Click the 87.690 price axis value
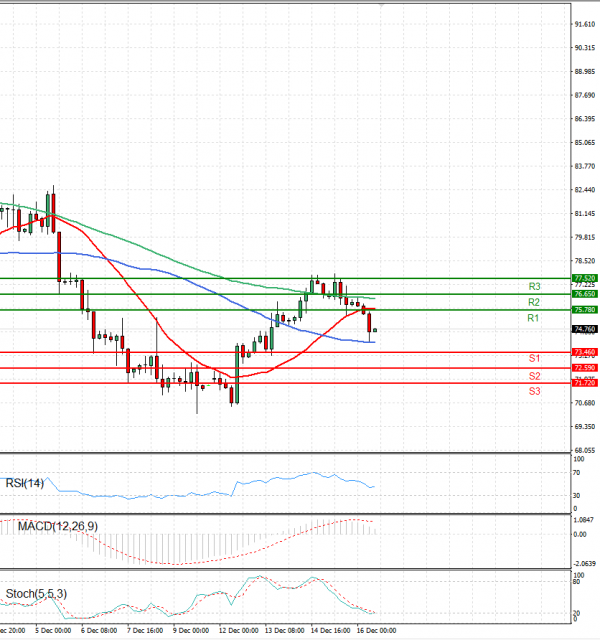This screenshot has height=640, width=600. [585, 96]
